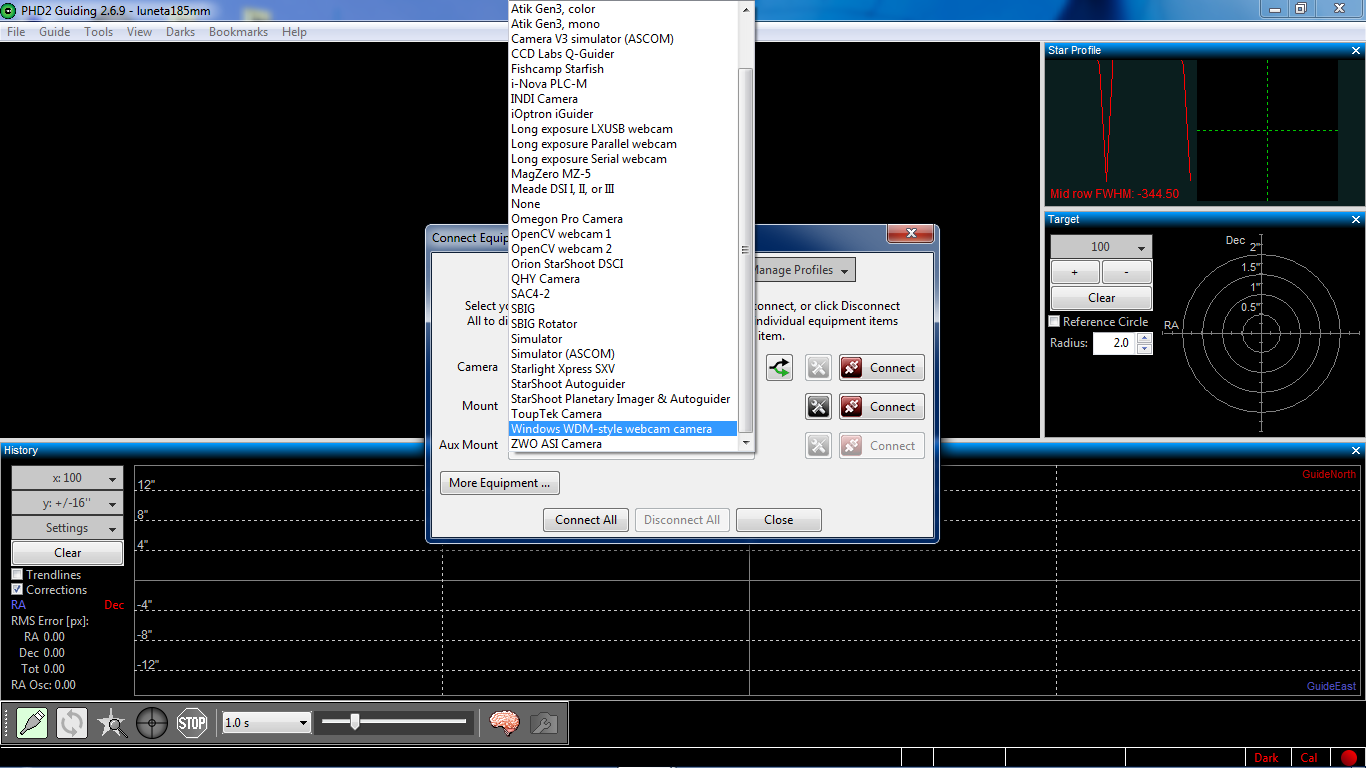Select QHY Camera from the list
Screen dimensions: 1366x768
tap(623, 279)
